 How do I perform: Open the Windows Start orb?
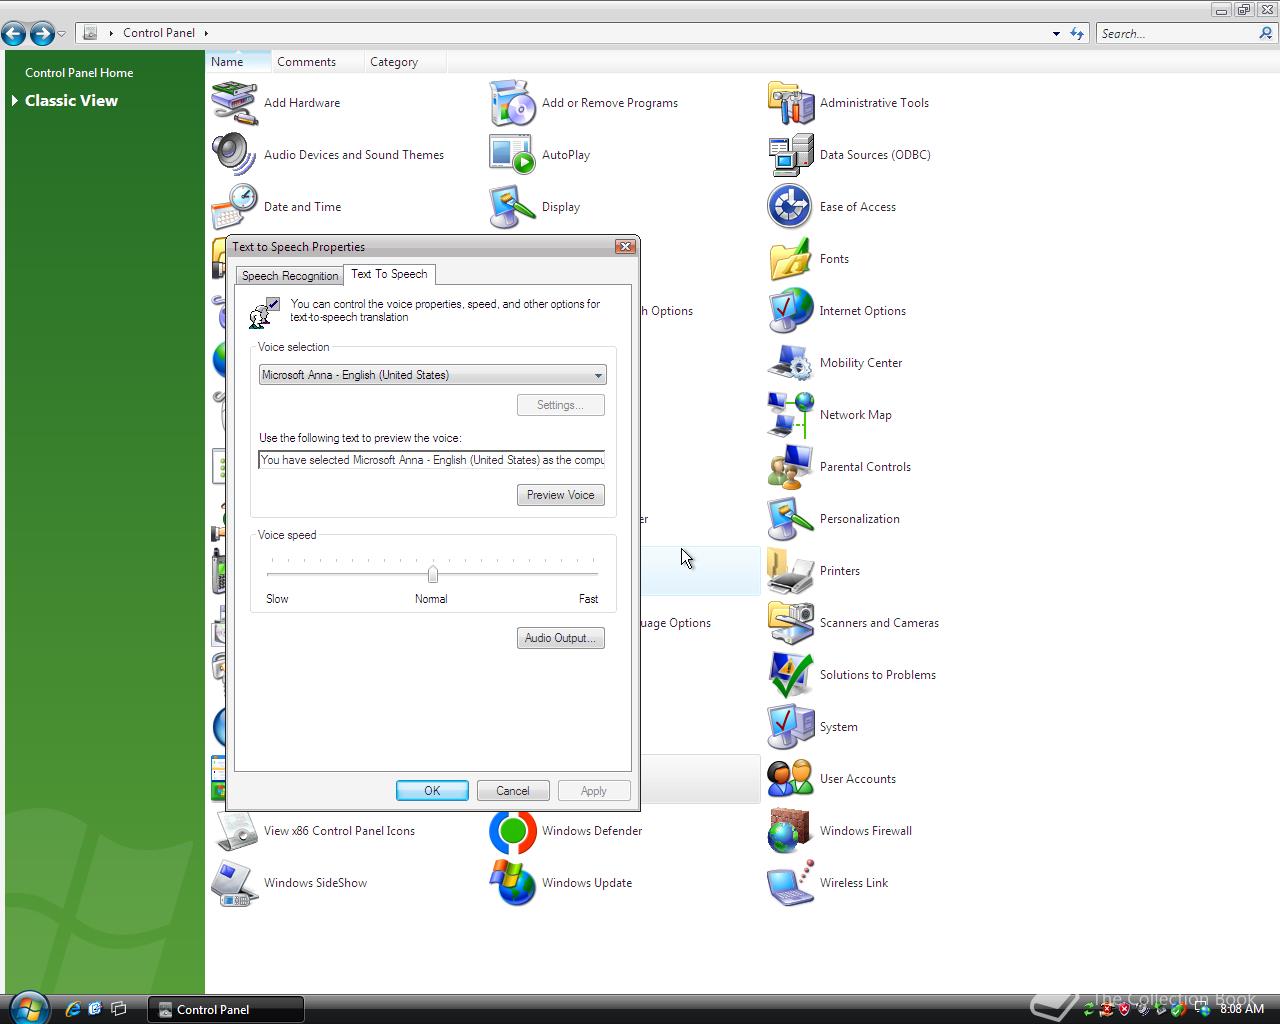coord(27,1007)
